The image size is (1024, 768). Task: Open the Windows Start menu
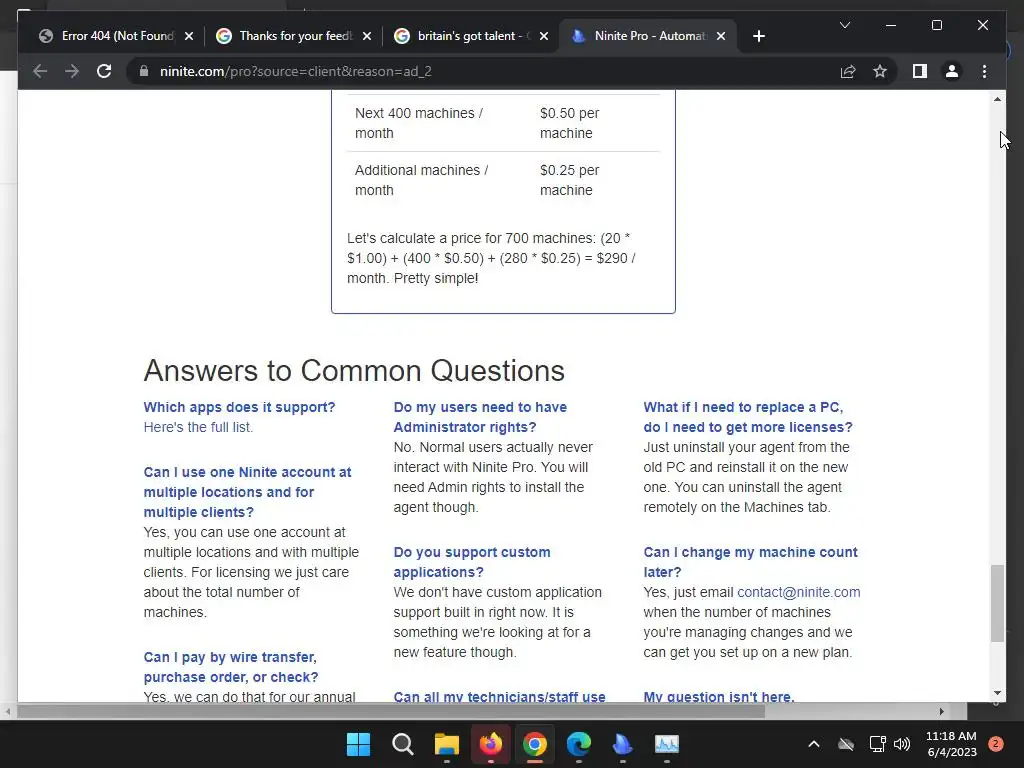pos(359,744)
